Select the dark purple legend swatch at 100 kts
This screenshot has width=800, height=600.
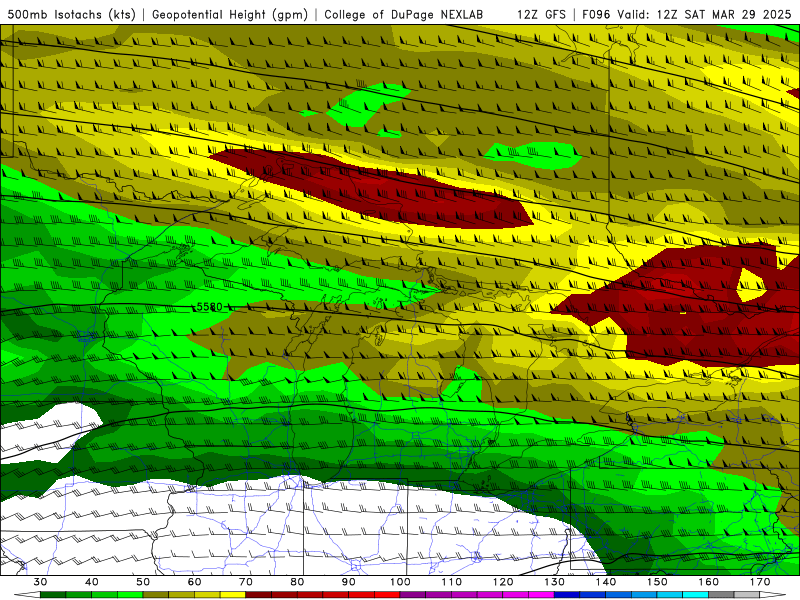(x=413, y=595)
